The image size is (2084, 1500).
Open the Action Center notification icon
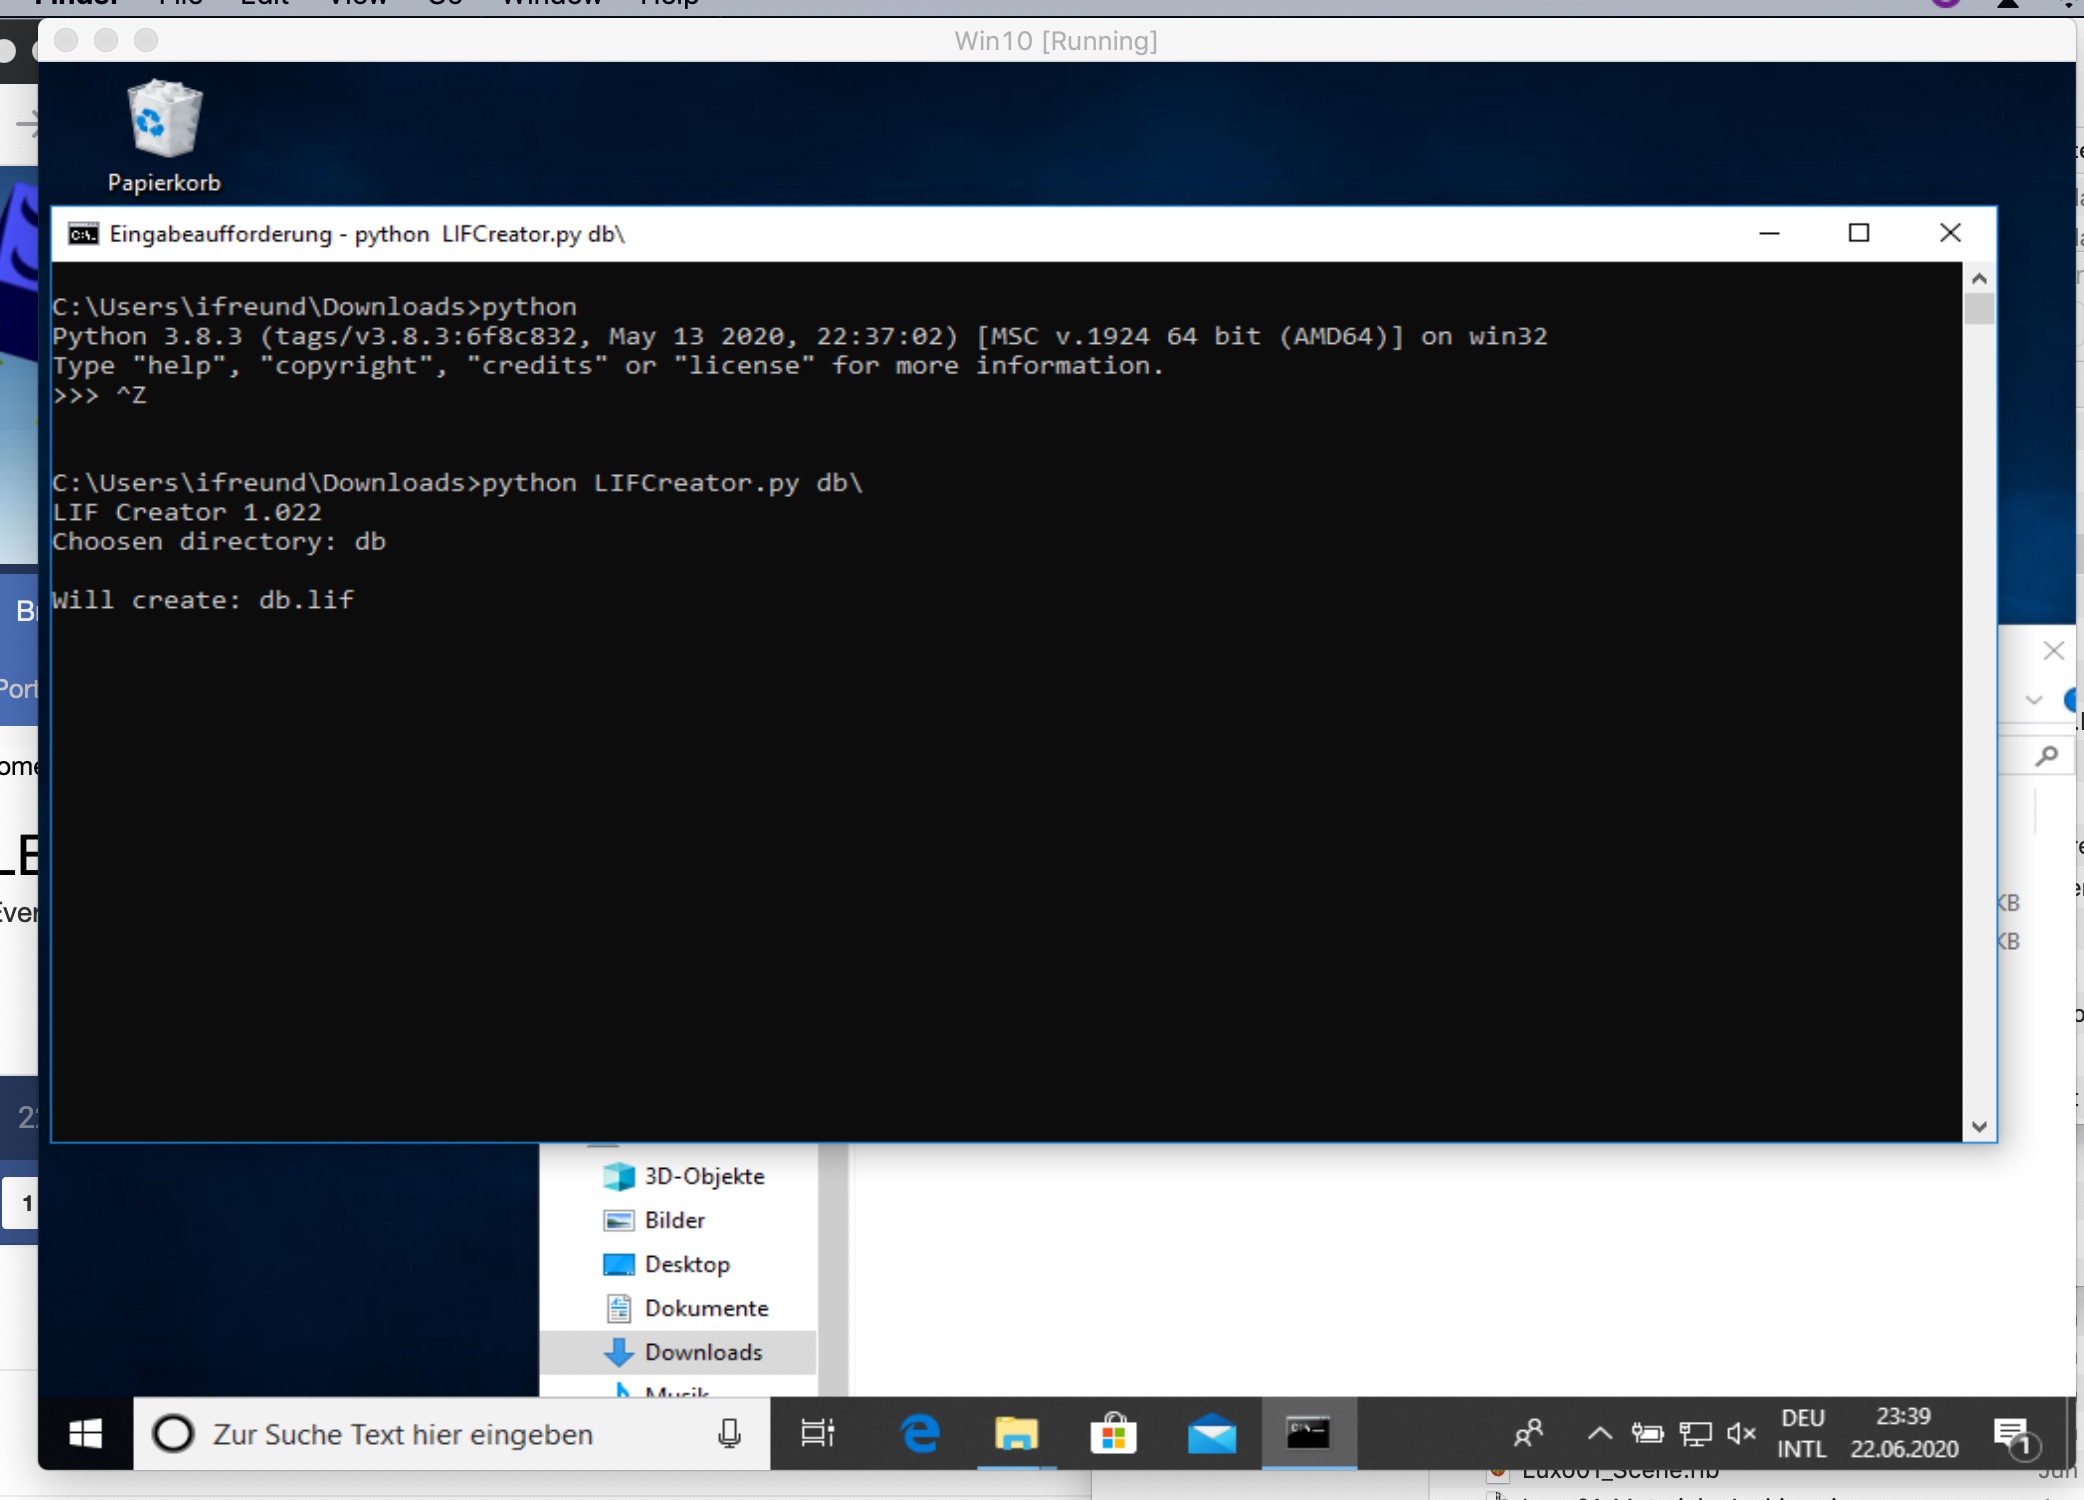click(2012, 1433)
